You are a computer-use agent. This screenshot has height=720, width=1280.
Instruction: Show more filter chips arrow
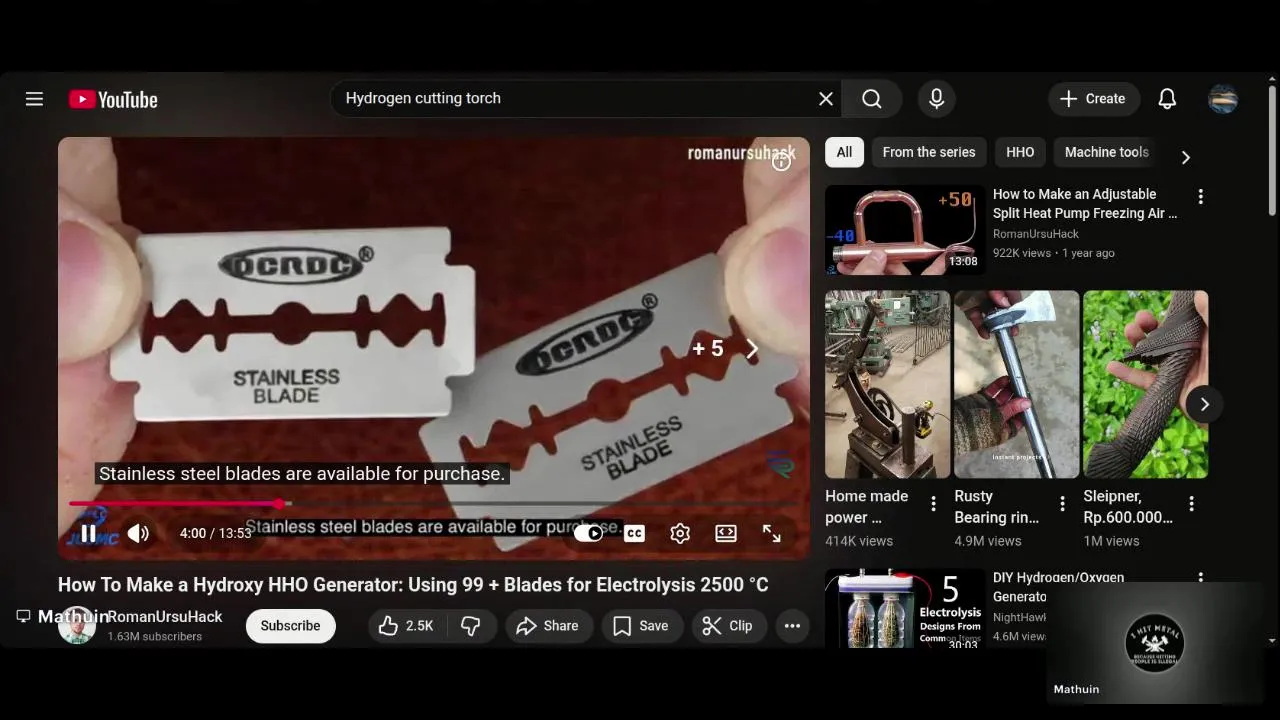tap(1185, 157)
